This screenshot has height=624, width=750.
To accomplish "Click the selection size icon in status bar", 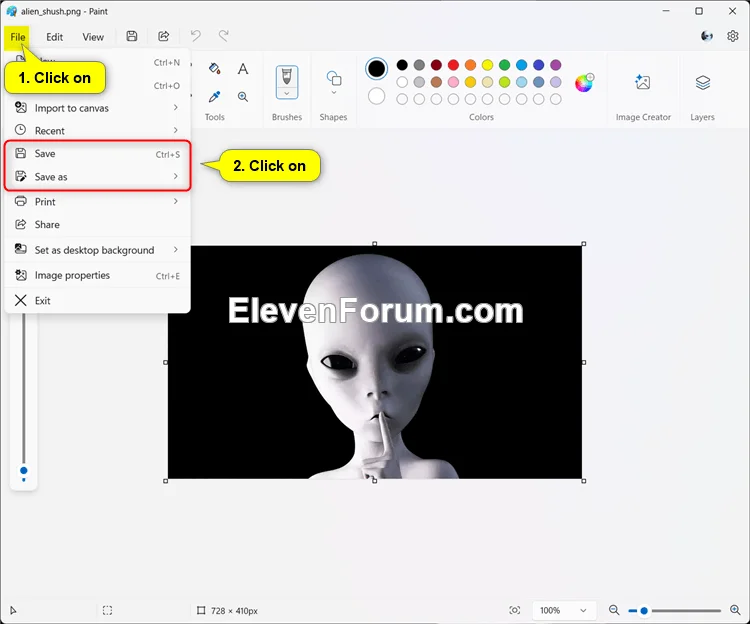I will pos(108,610).
